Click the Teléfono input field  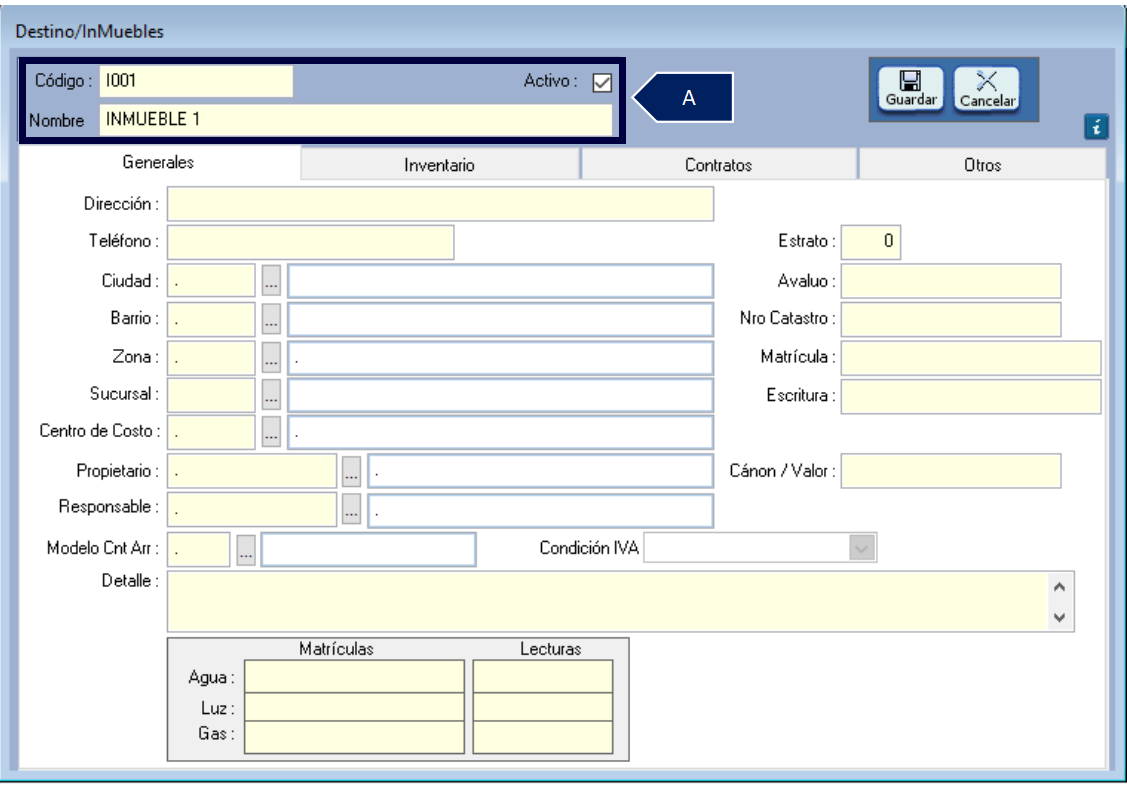[310, 242]
